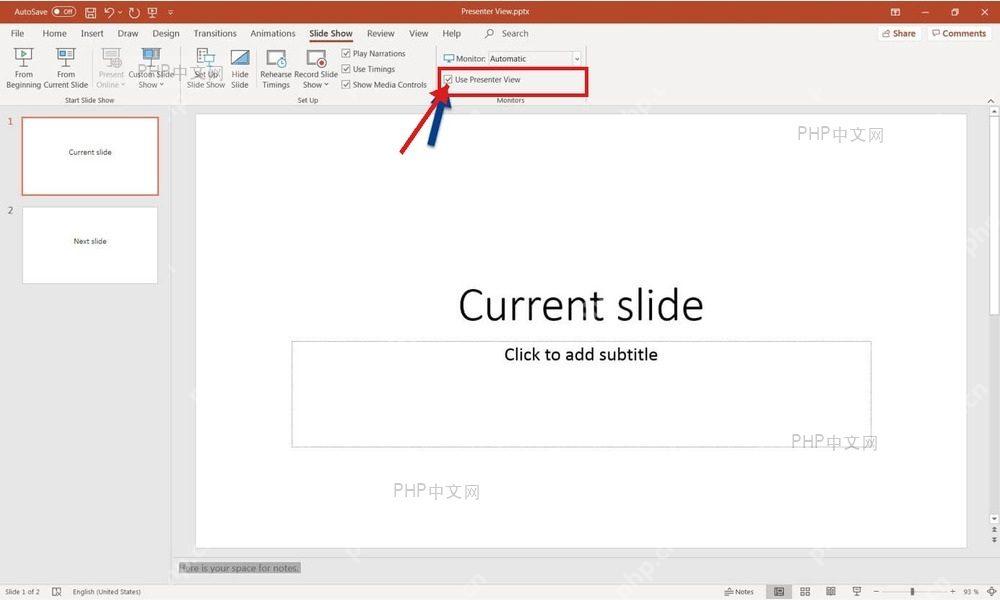Click the 93% zoom level
This screenshot has height=600, width=1000.
(x=971, y=592)
